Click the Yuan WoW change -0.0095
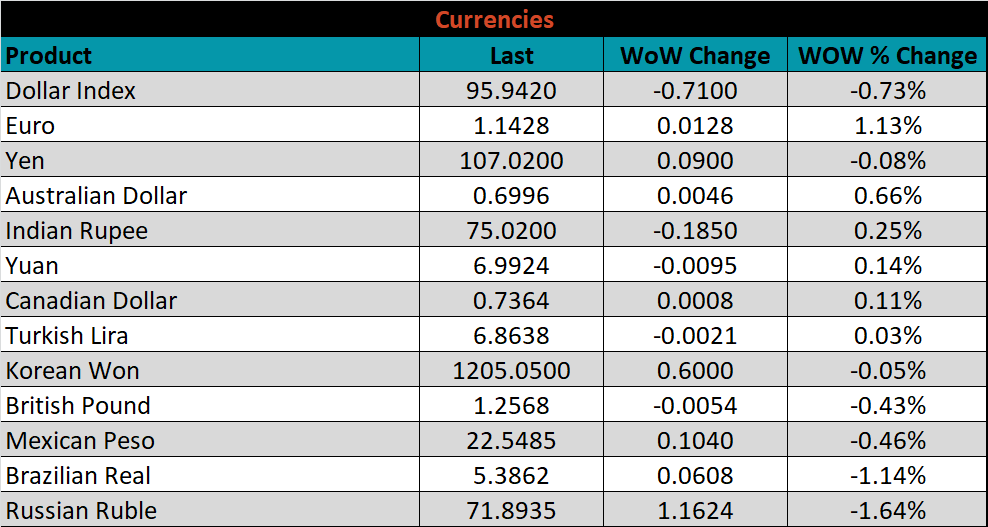Screen dimensions: 988x527 [x=695, y=266]
